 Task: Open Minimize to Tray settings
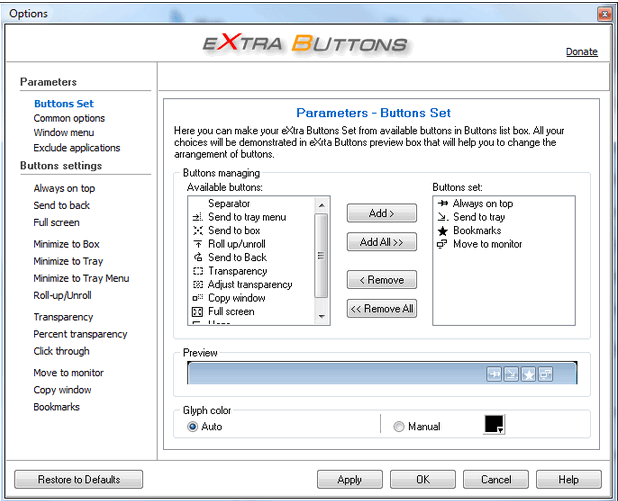(68, 261)
